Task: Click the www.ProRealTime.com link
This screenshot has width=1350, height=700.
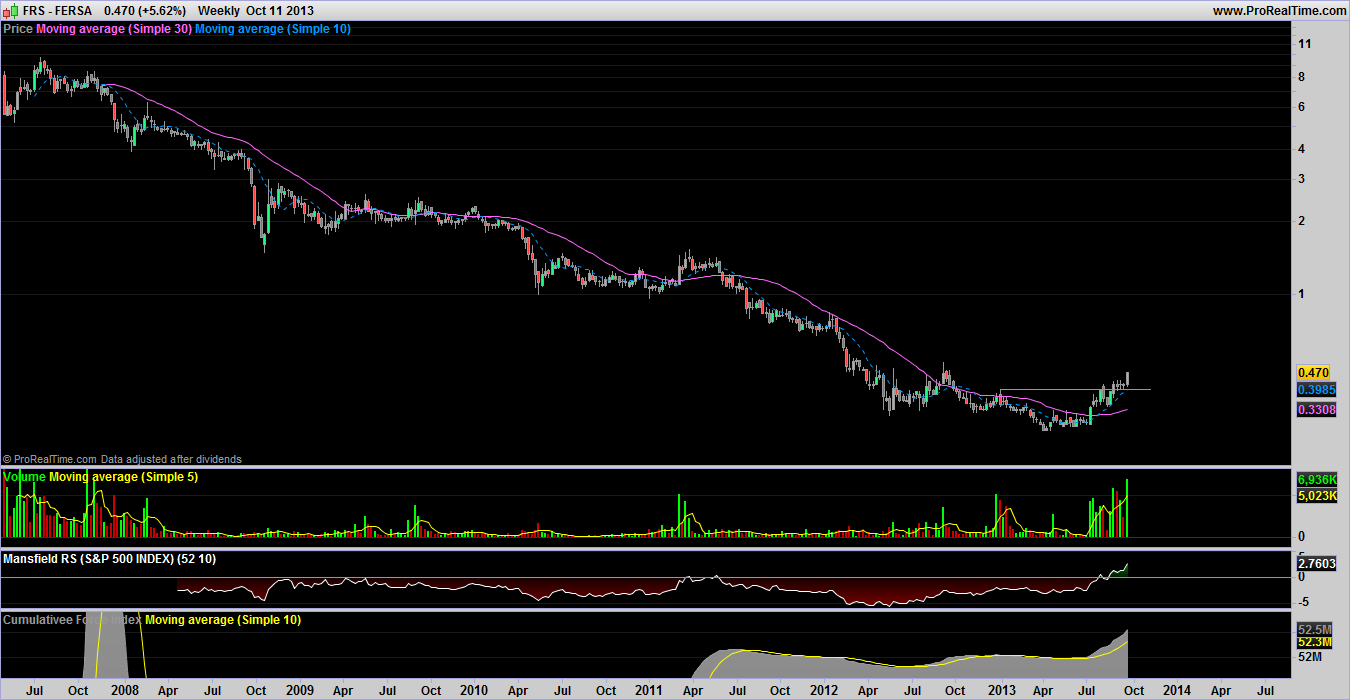Action: coord(1279,10)
